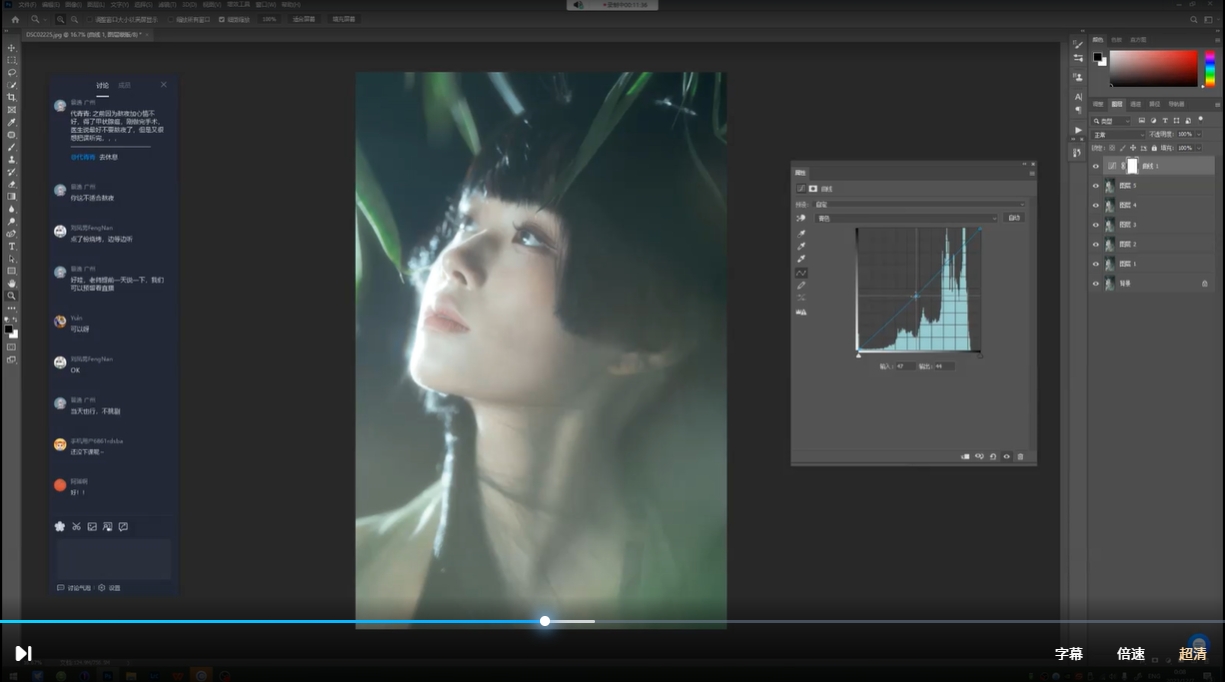Viewport: 1225px width, 682px height.
Task: Click the trash icon in the curves panel
Action: point(1020,456)
